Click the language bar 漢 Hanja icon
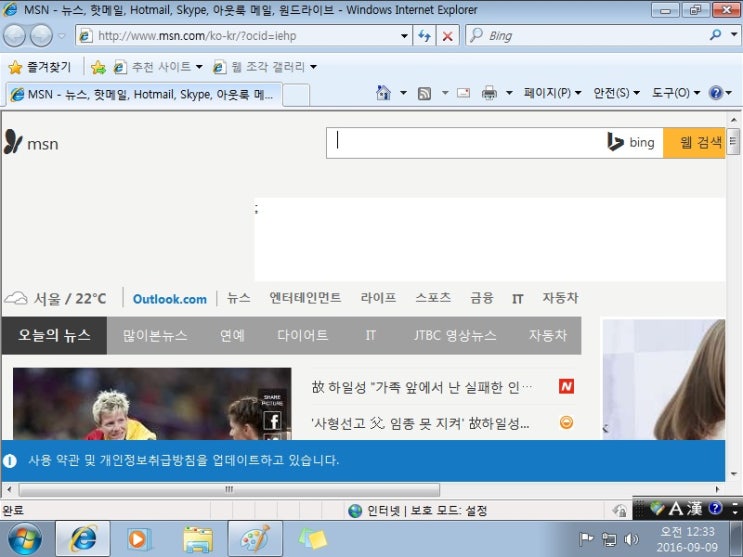Screen dimensions: 743x557 694,509
